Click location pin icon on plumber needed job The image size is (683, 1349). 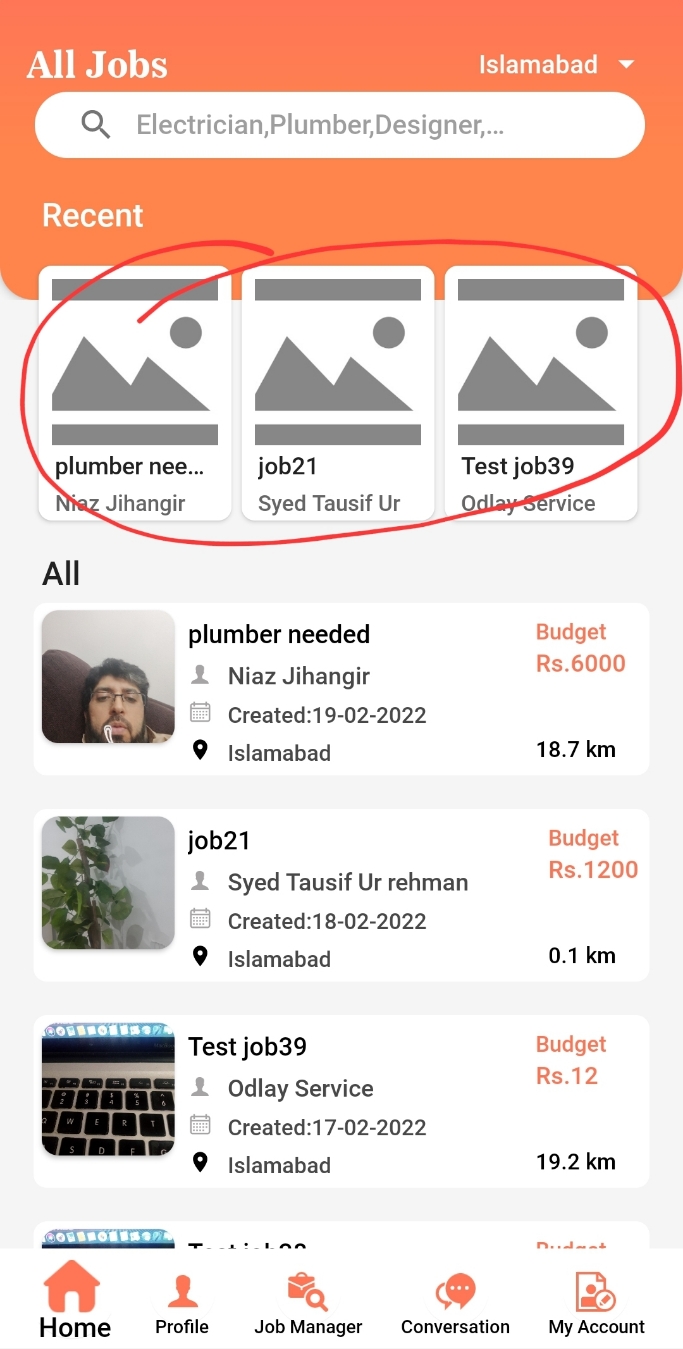click(200, 751)
